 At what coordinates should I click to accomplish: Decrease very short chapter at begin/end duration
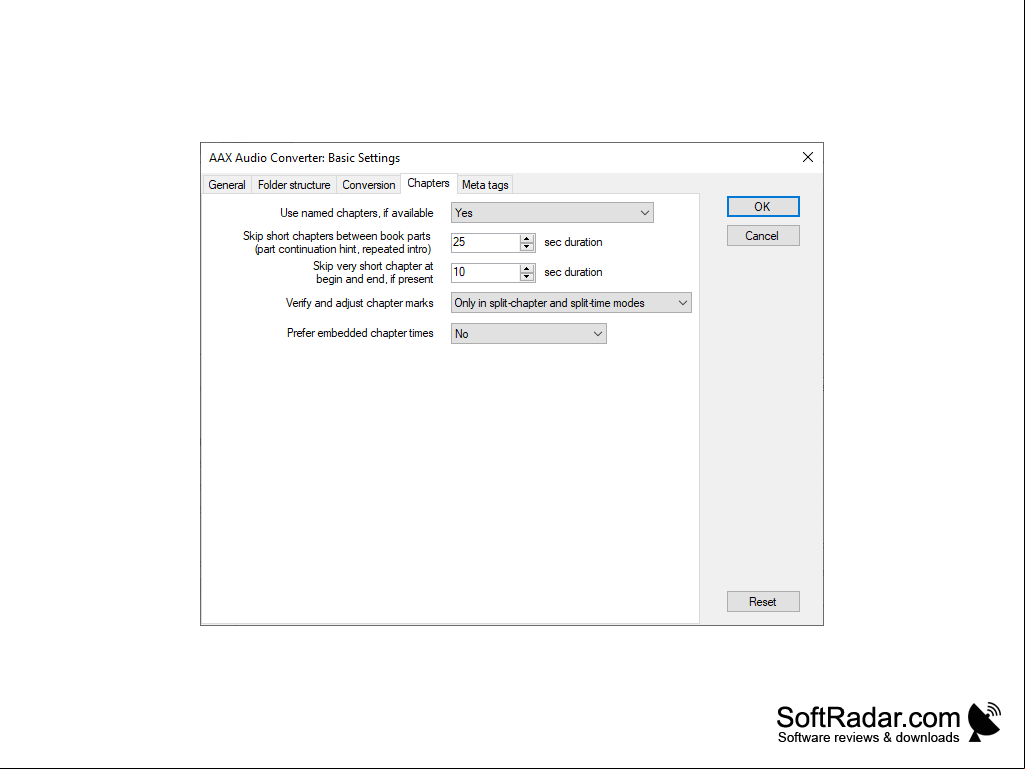click(x=527, y=277)
